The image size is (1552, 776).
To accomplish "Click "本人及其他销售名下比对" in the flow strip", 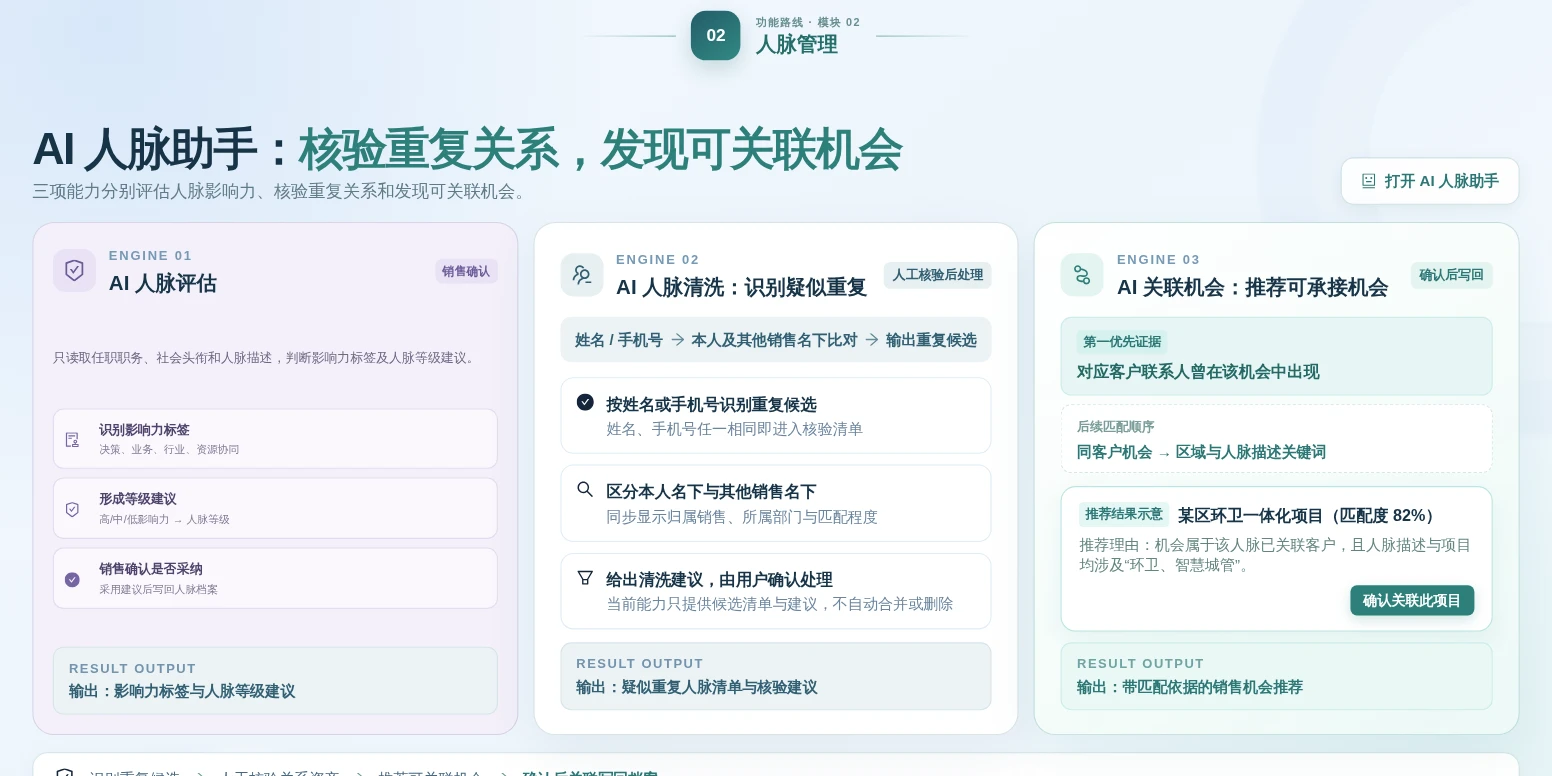I will coord(774,340).
